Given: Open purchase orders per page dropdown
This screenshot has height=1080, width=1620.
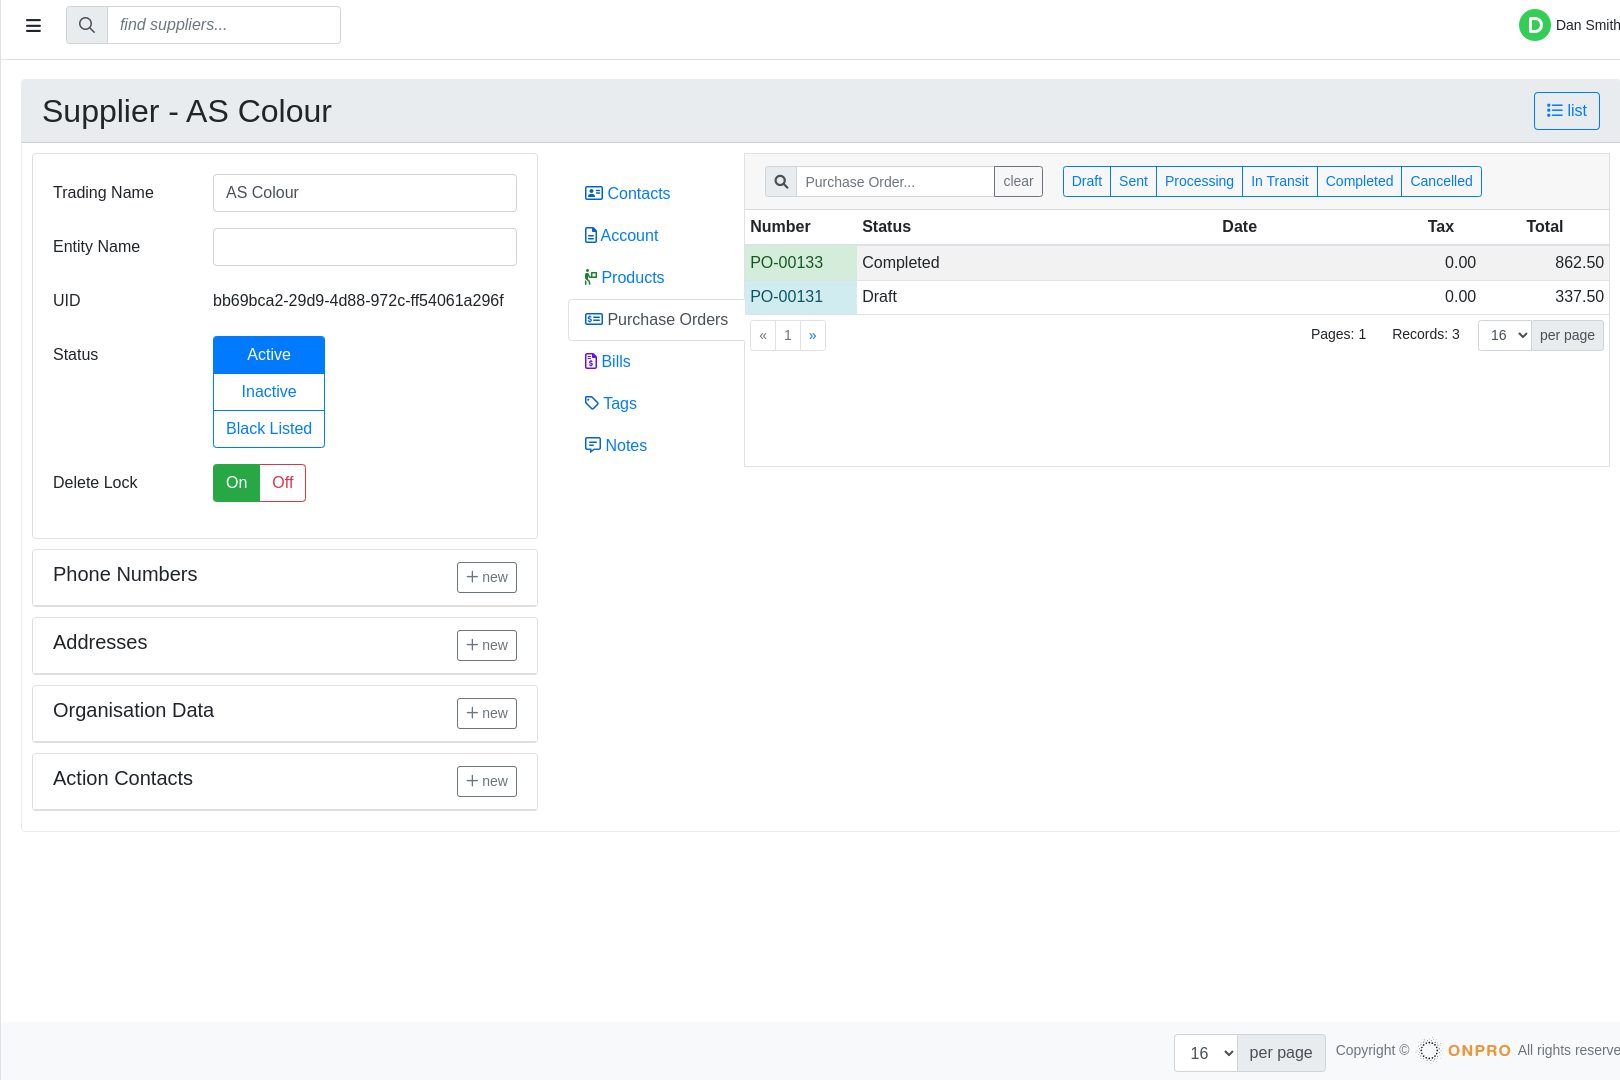Looking at the screenshot, I should pyautogui.click(x=1505, y=335).
